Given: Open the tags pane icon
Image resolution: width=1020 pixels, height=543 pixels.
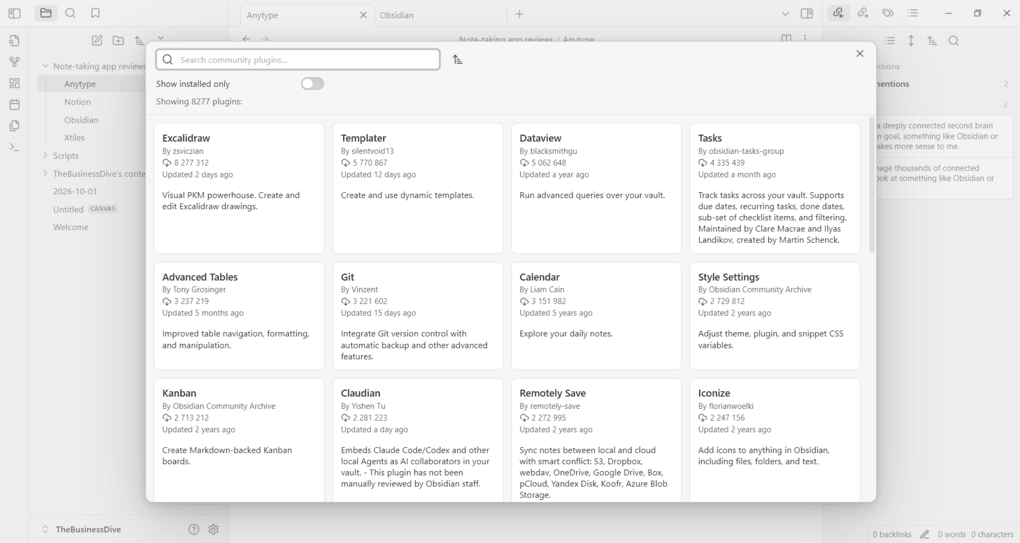Looking at the screenshot, I should 888,13.
